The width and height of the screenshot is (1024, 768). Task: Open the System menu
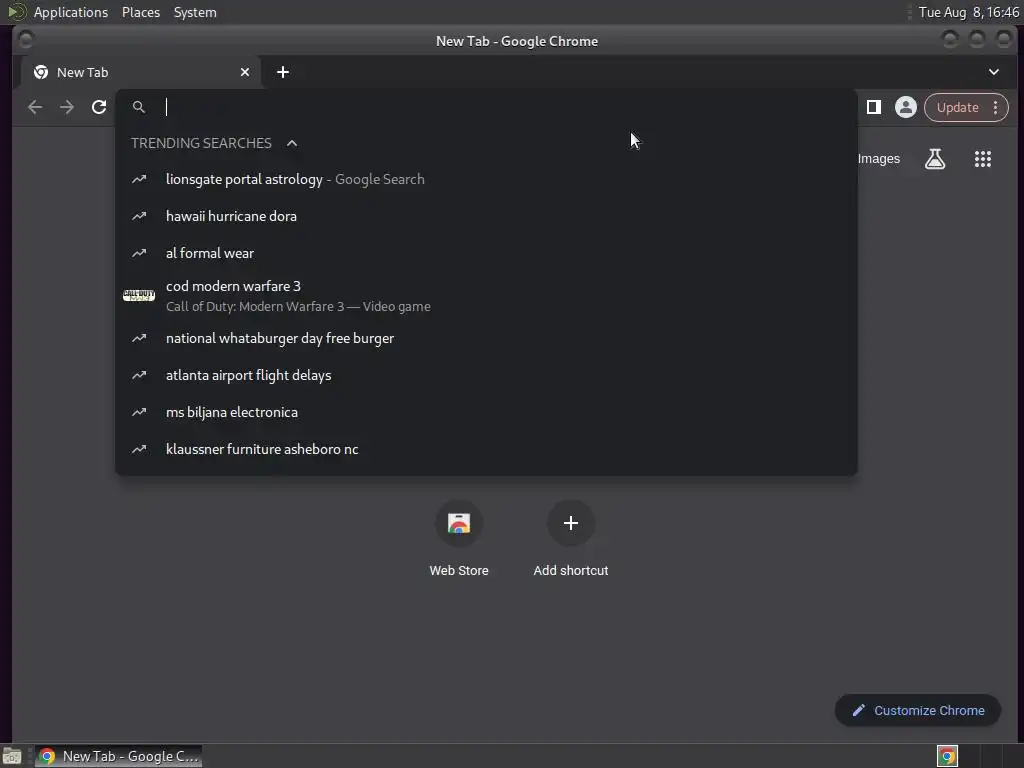click(x=195, y=12)
